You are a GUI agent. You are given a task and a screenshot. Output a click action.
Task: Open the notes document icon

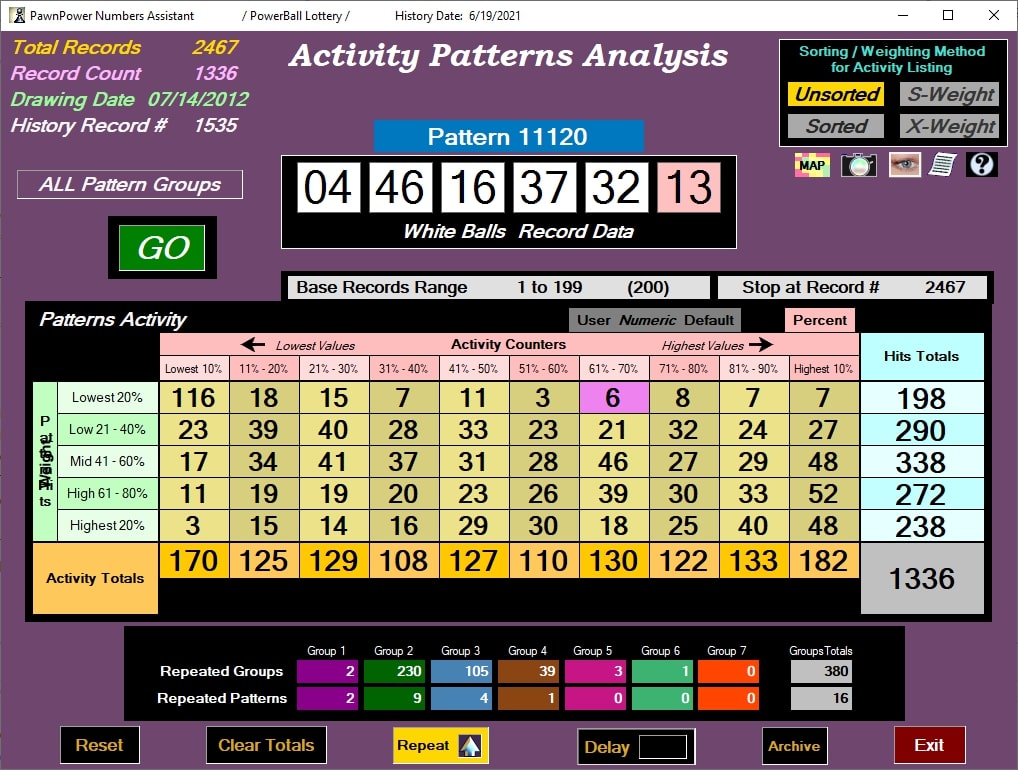coord(941,165)
